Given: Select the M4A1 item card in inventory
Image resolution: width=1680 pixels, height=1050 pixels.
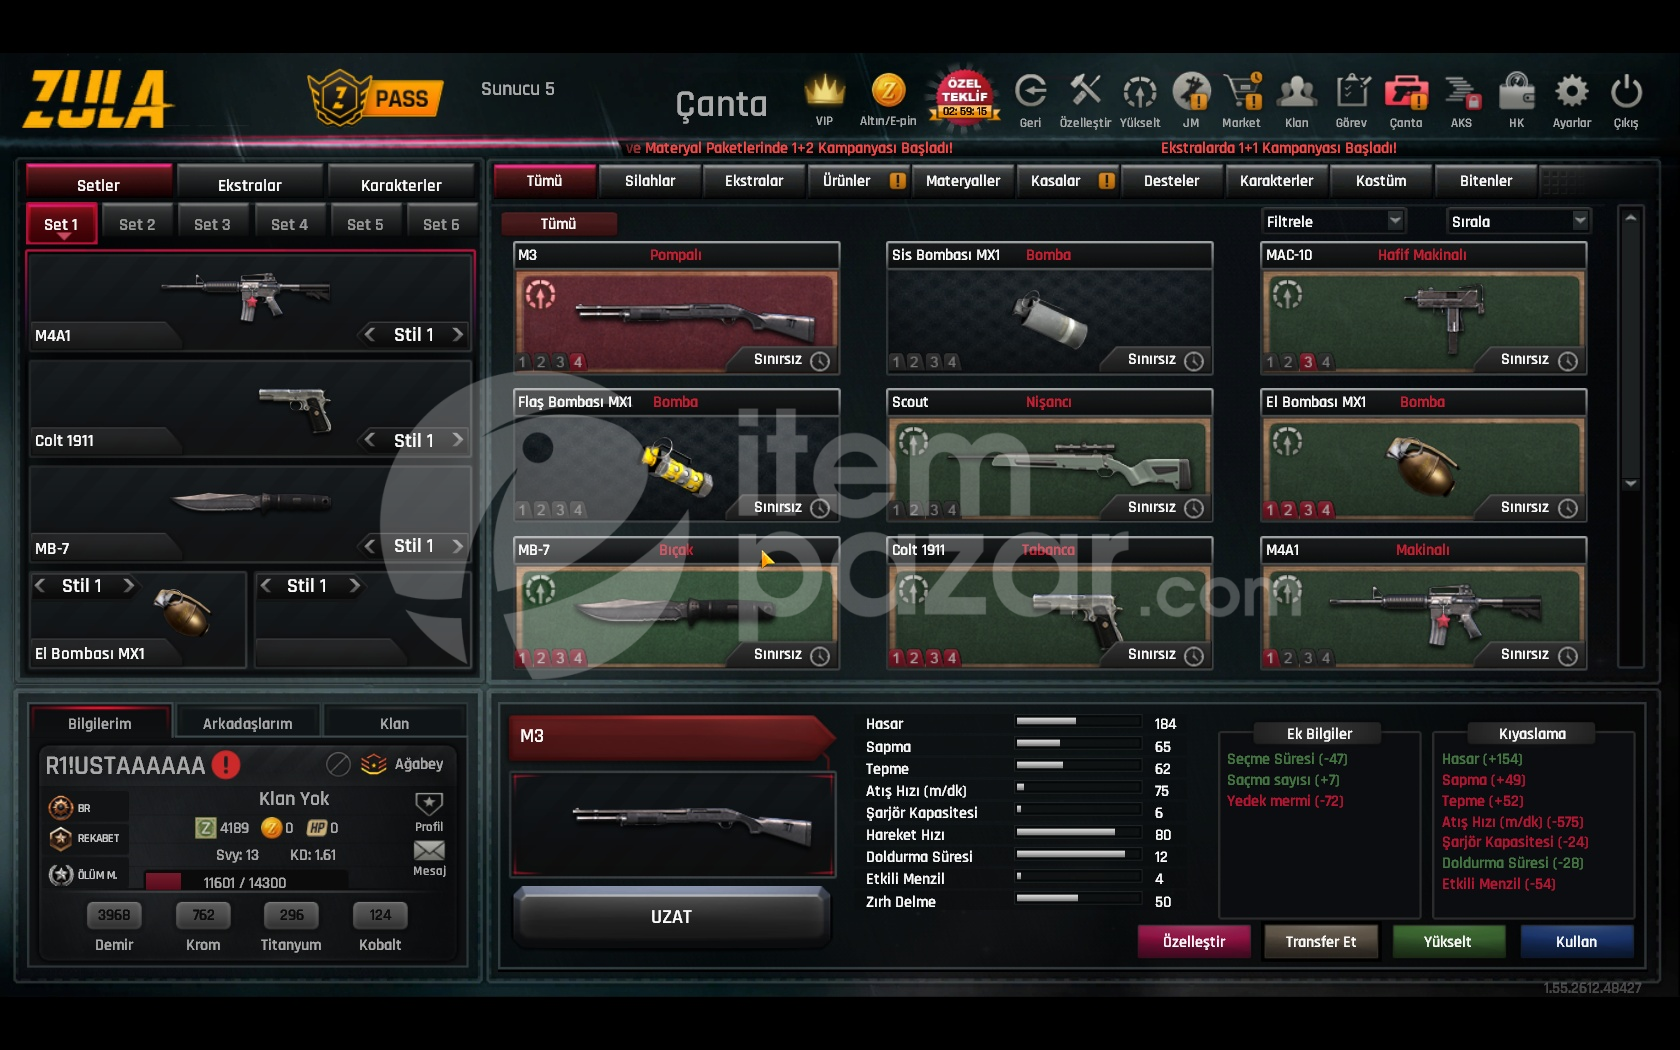Looking at the screenshot, I should 1423,603.
